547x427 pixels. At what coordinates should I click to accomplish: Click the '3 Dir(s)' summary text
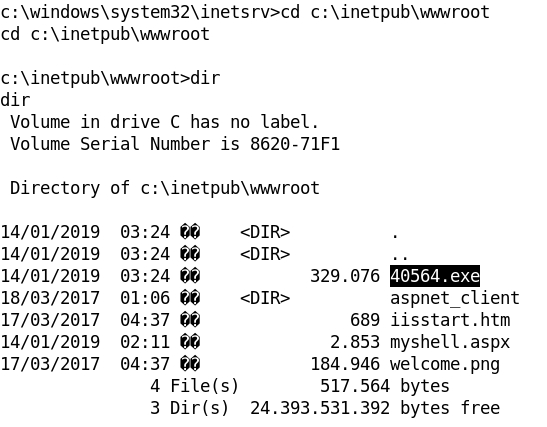[189, 408]
